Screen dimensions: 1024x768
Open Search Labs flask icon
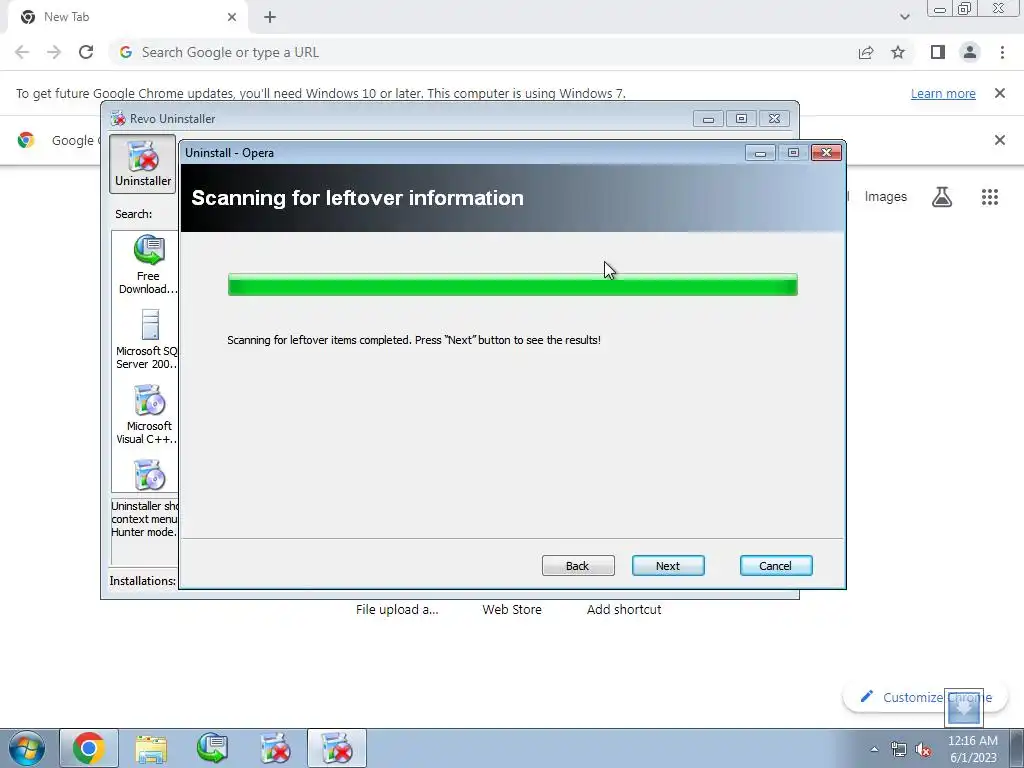[942, 197]
